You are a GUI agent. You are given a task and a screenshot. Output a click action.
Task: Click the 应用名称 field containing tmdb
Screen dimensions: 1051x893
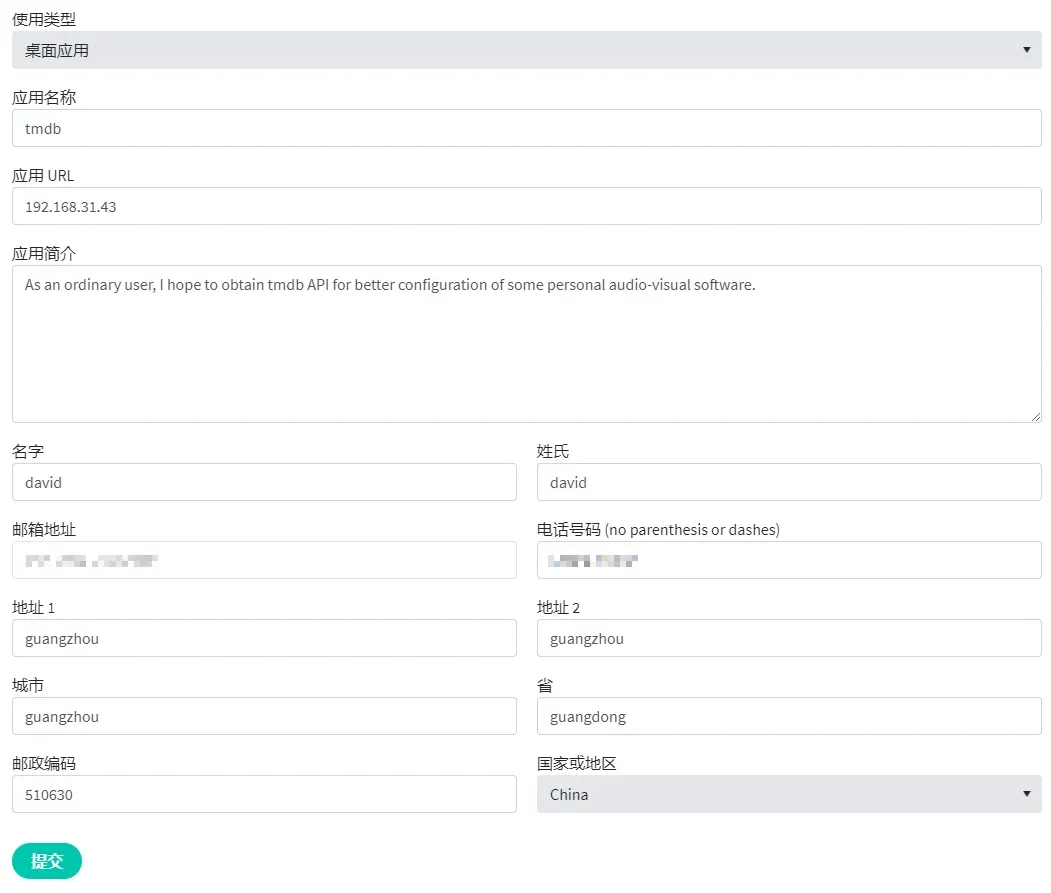tap(526, 128)
